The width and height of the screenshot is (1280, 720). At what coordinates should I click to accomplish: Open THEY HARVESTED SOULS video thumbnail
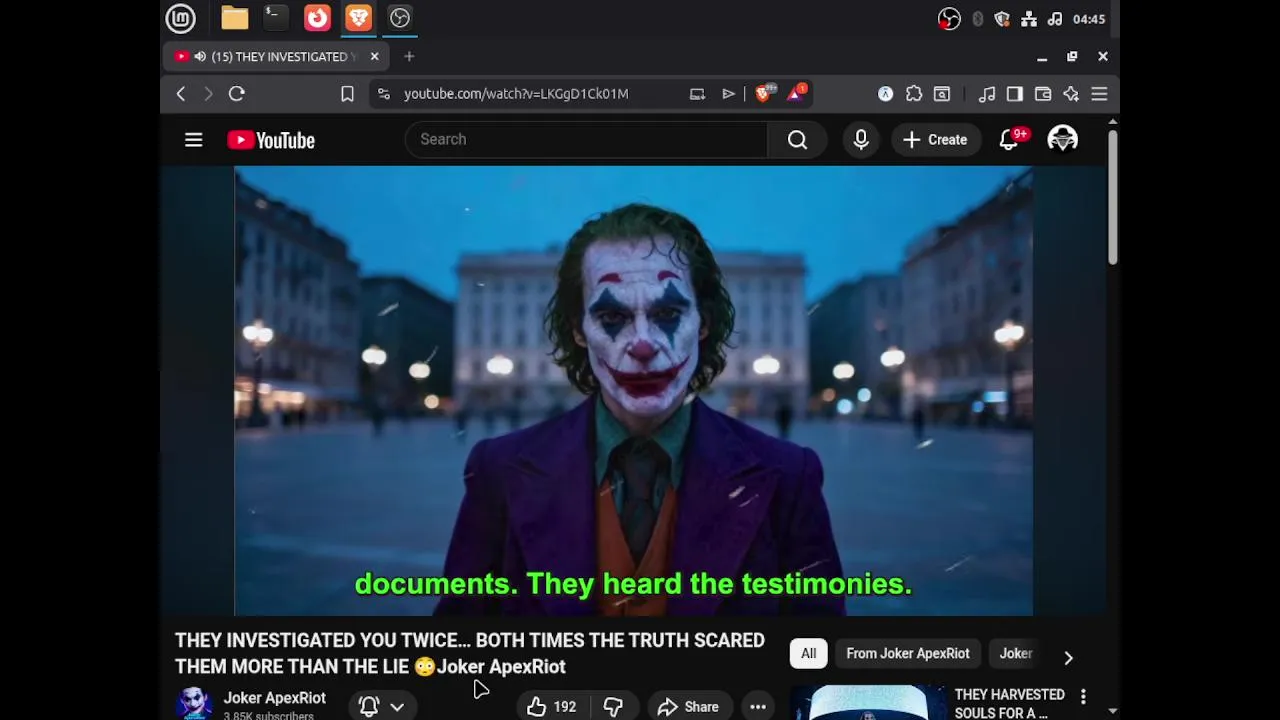[x=868, y=702]
